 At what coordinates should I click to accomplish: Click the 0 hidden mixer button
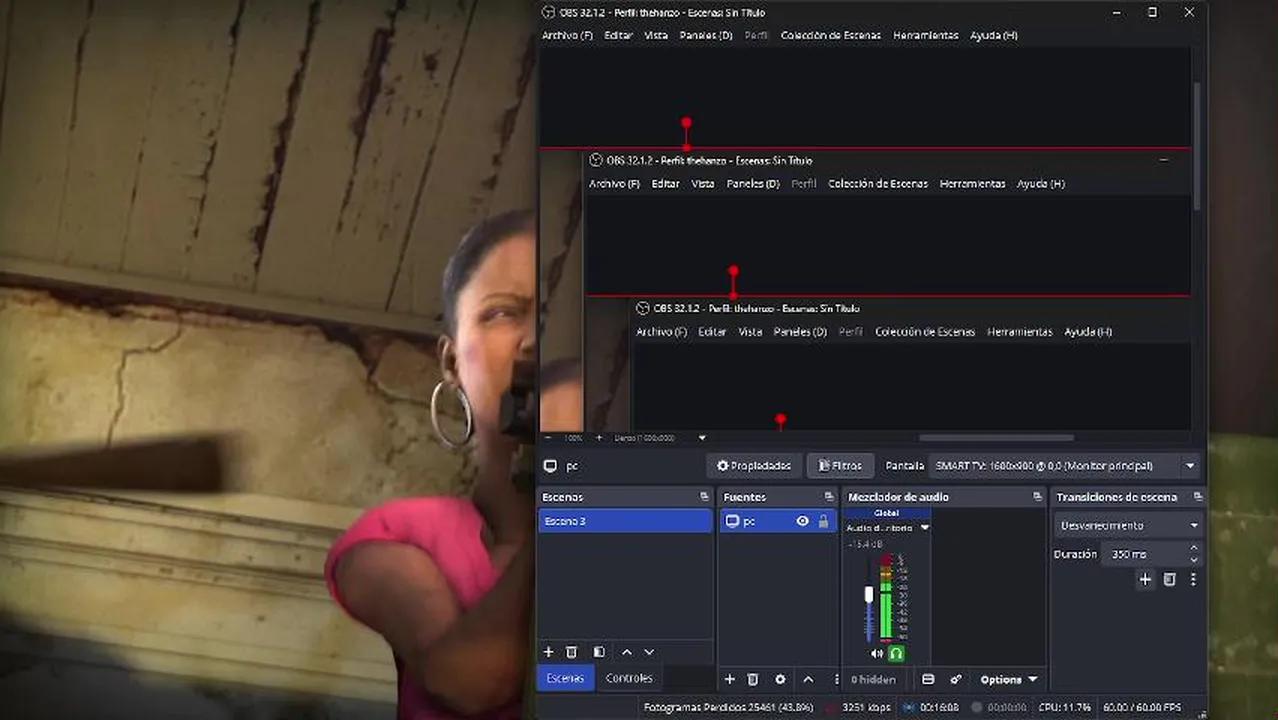874,680
